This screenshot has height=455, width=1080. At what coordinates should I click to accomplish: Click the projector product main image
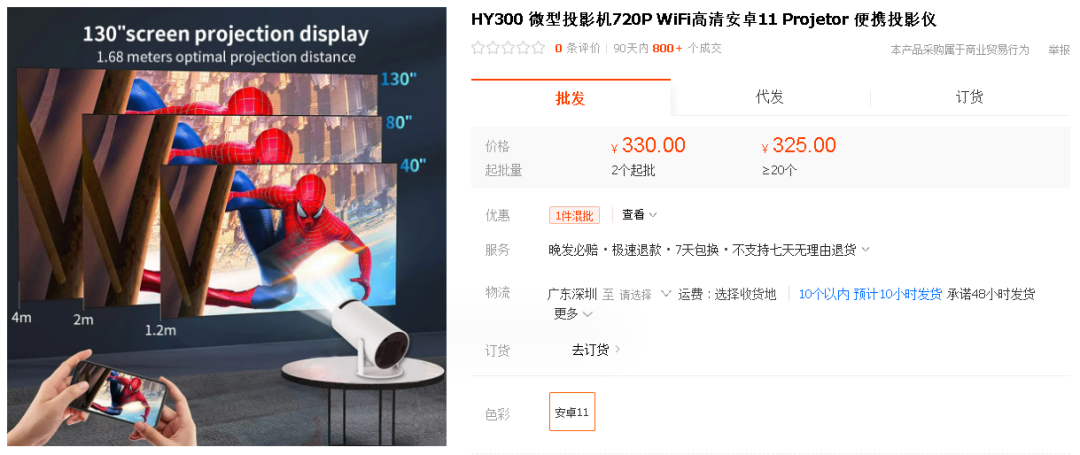227,226
